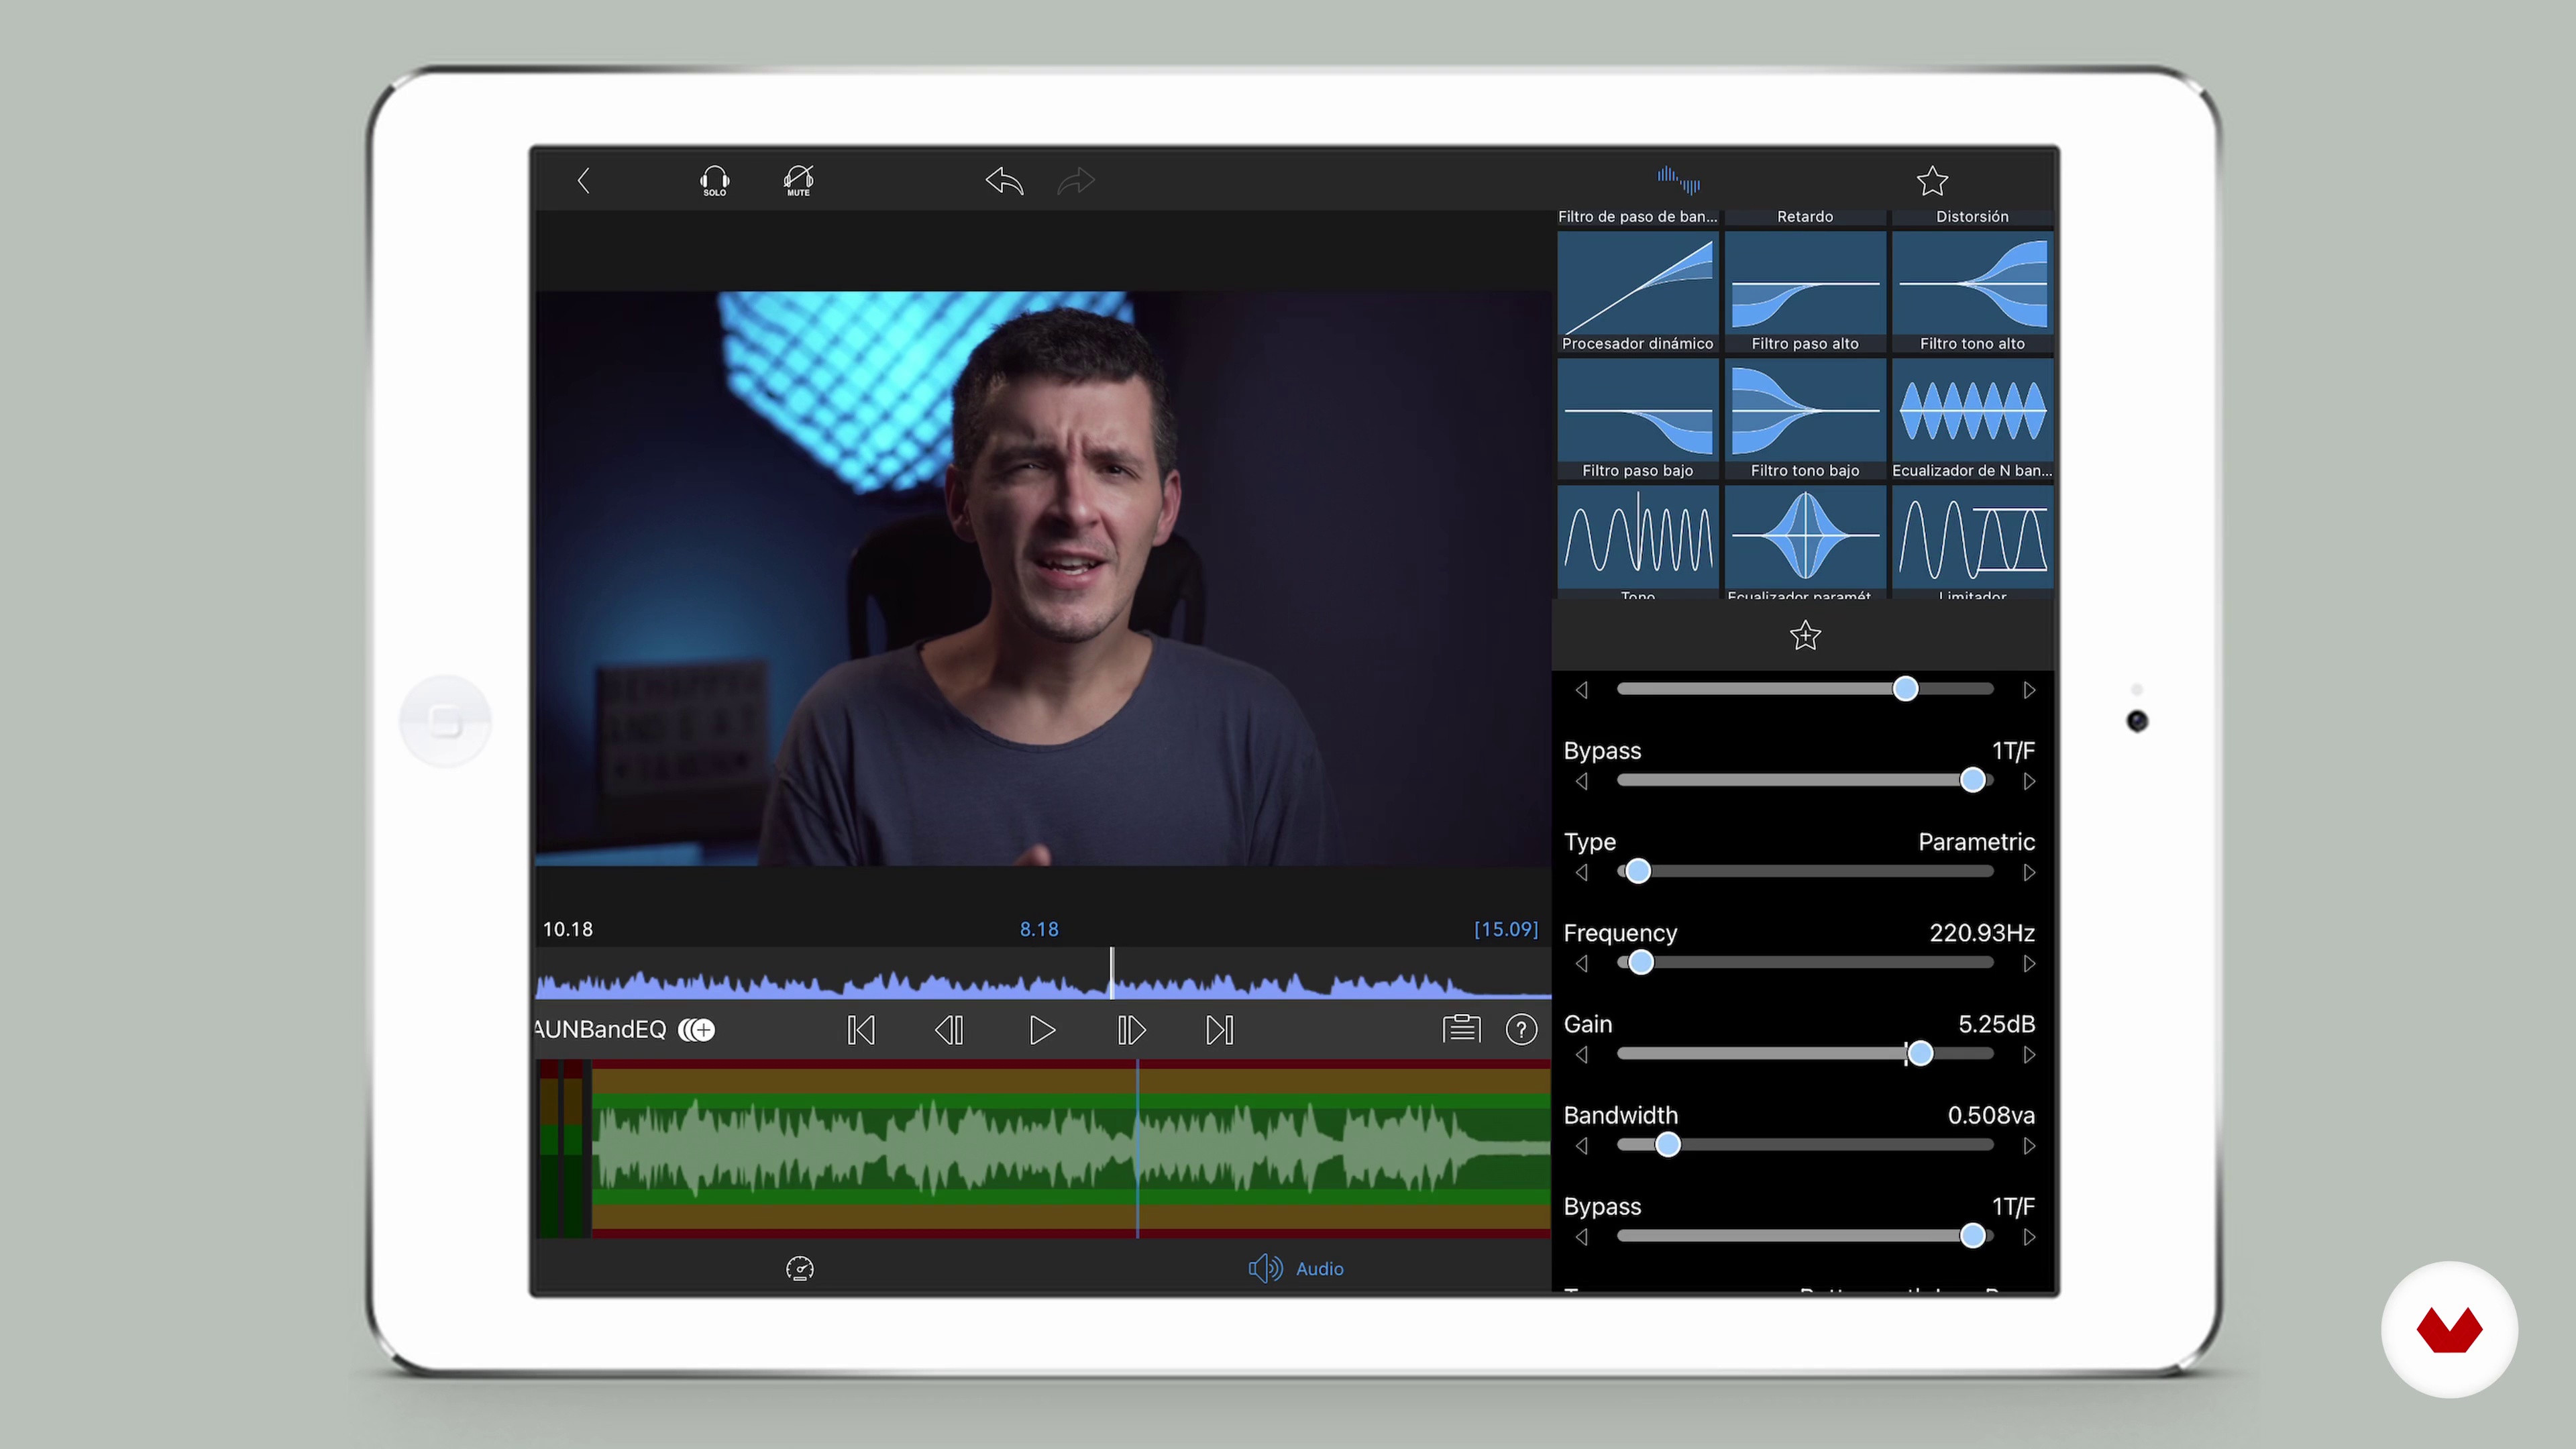Image resolution: width=2576 pixels, height=1449 pixels.
Task: Click topmost unlabeled slider handle
Action: coord(1905,689)
